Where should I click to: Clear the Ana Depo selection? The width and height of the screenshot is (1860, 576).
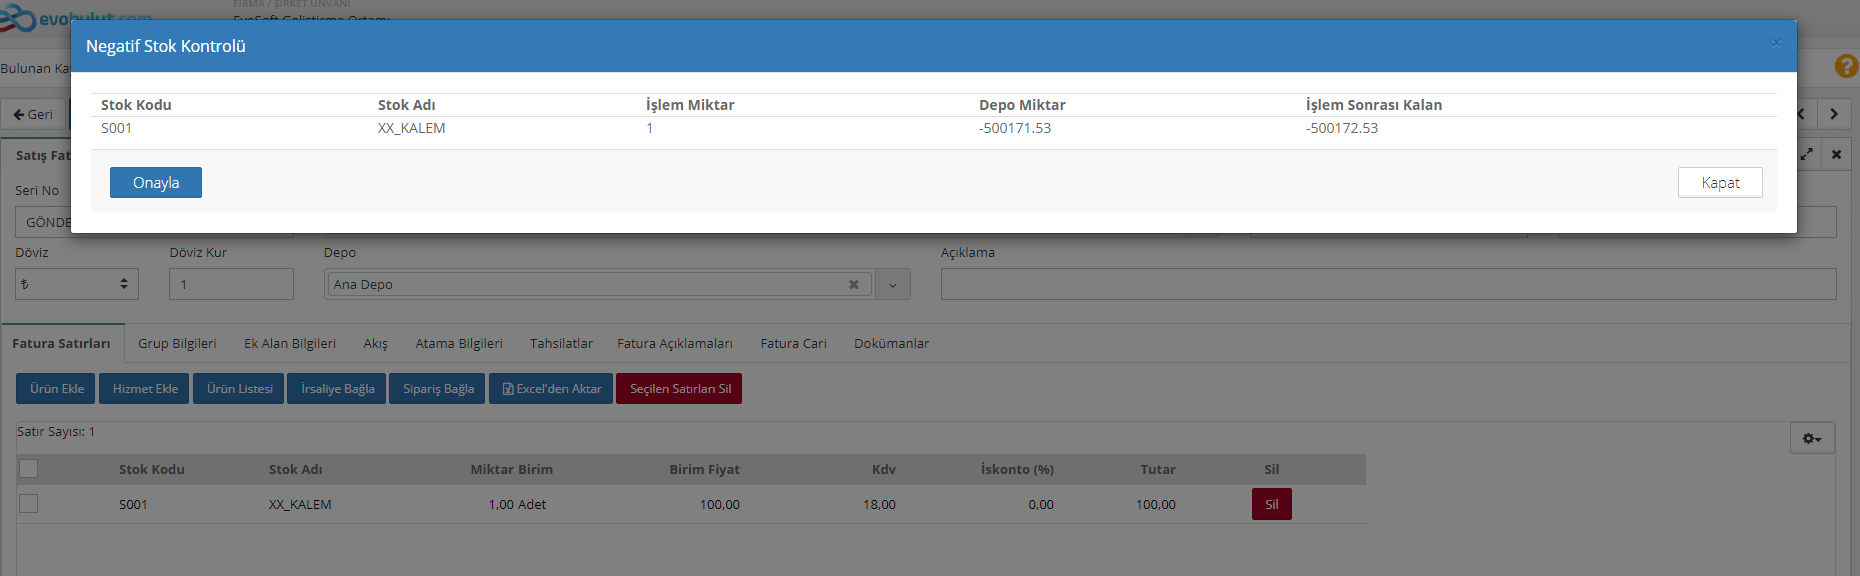(x=853, y=285)
